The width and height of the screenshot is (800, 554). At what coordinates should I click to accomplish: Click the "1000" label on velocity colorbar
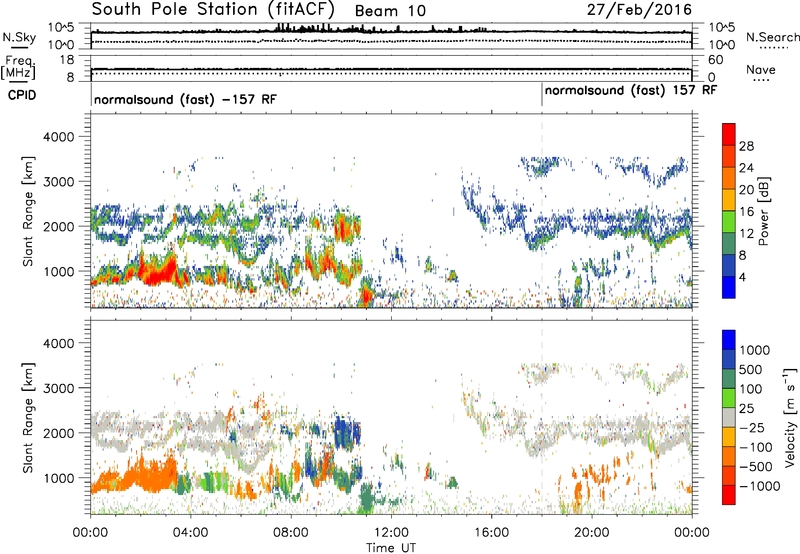click(x=755, y=350)
